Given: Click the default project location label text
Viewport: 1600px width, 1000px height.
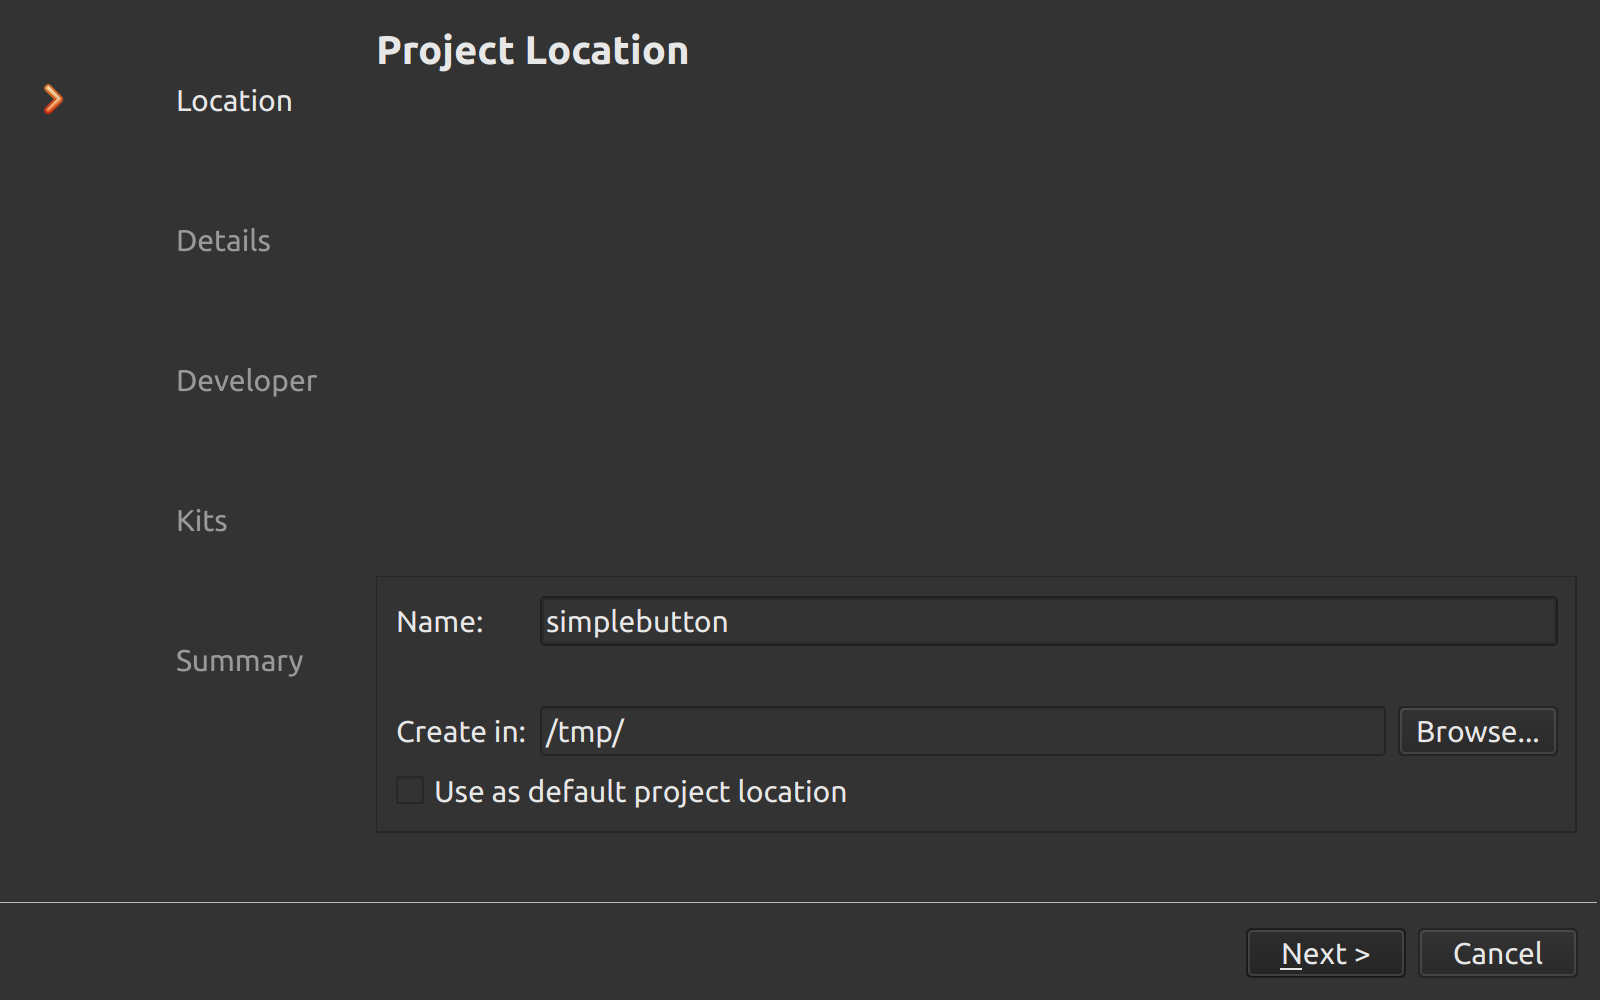Looking at the screenshot, I should [640, 792].
